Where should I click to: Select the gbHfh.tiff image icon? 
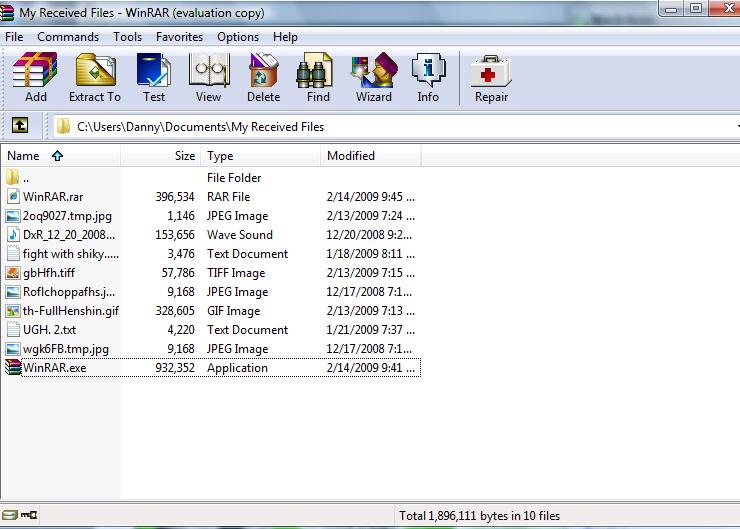(13, 273)
